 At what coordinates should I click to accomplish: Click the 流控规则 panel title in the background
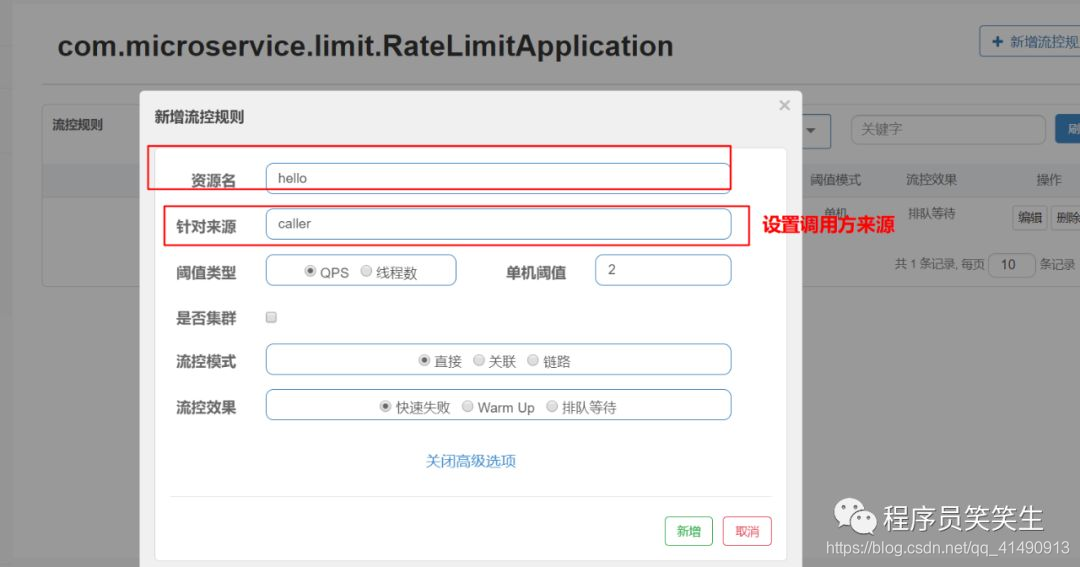pos(77,125)
